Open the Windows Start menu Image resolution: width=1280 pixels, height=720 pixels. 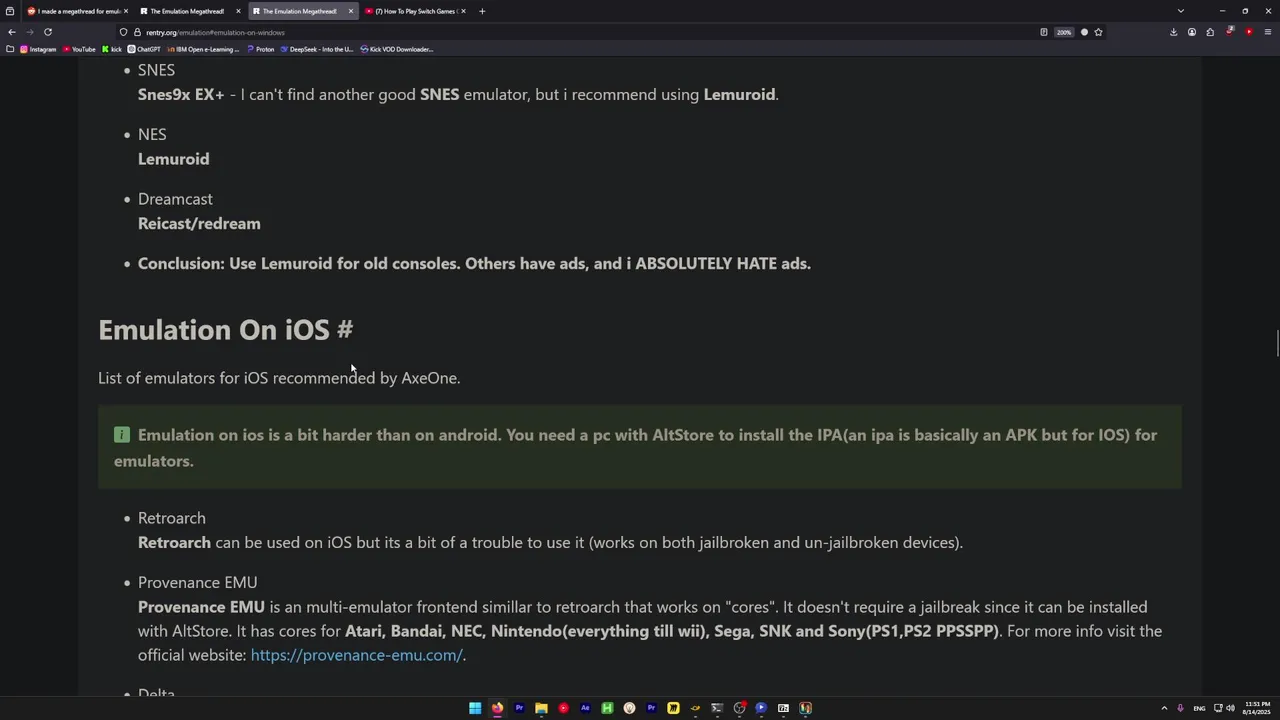[475, 708]
